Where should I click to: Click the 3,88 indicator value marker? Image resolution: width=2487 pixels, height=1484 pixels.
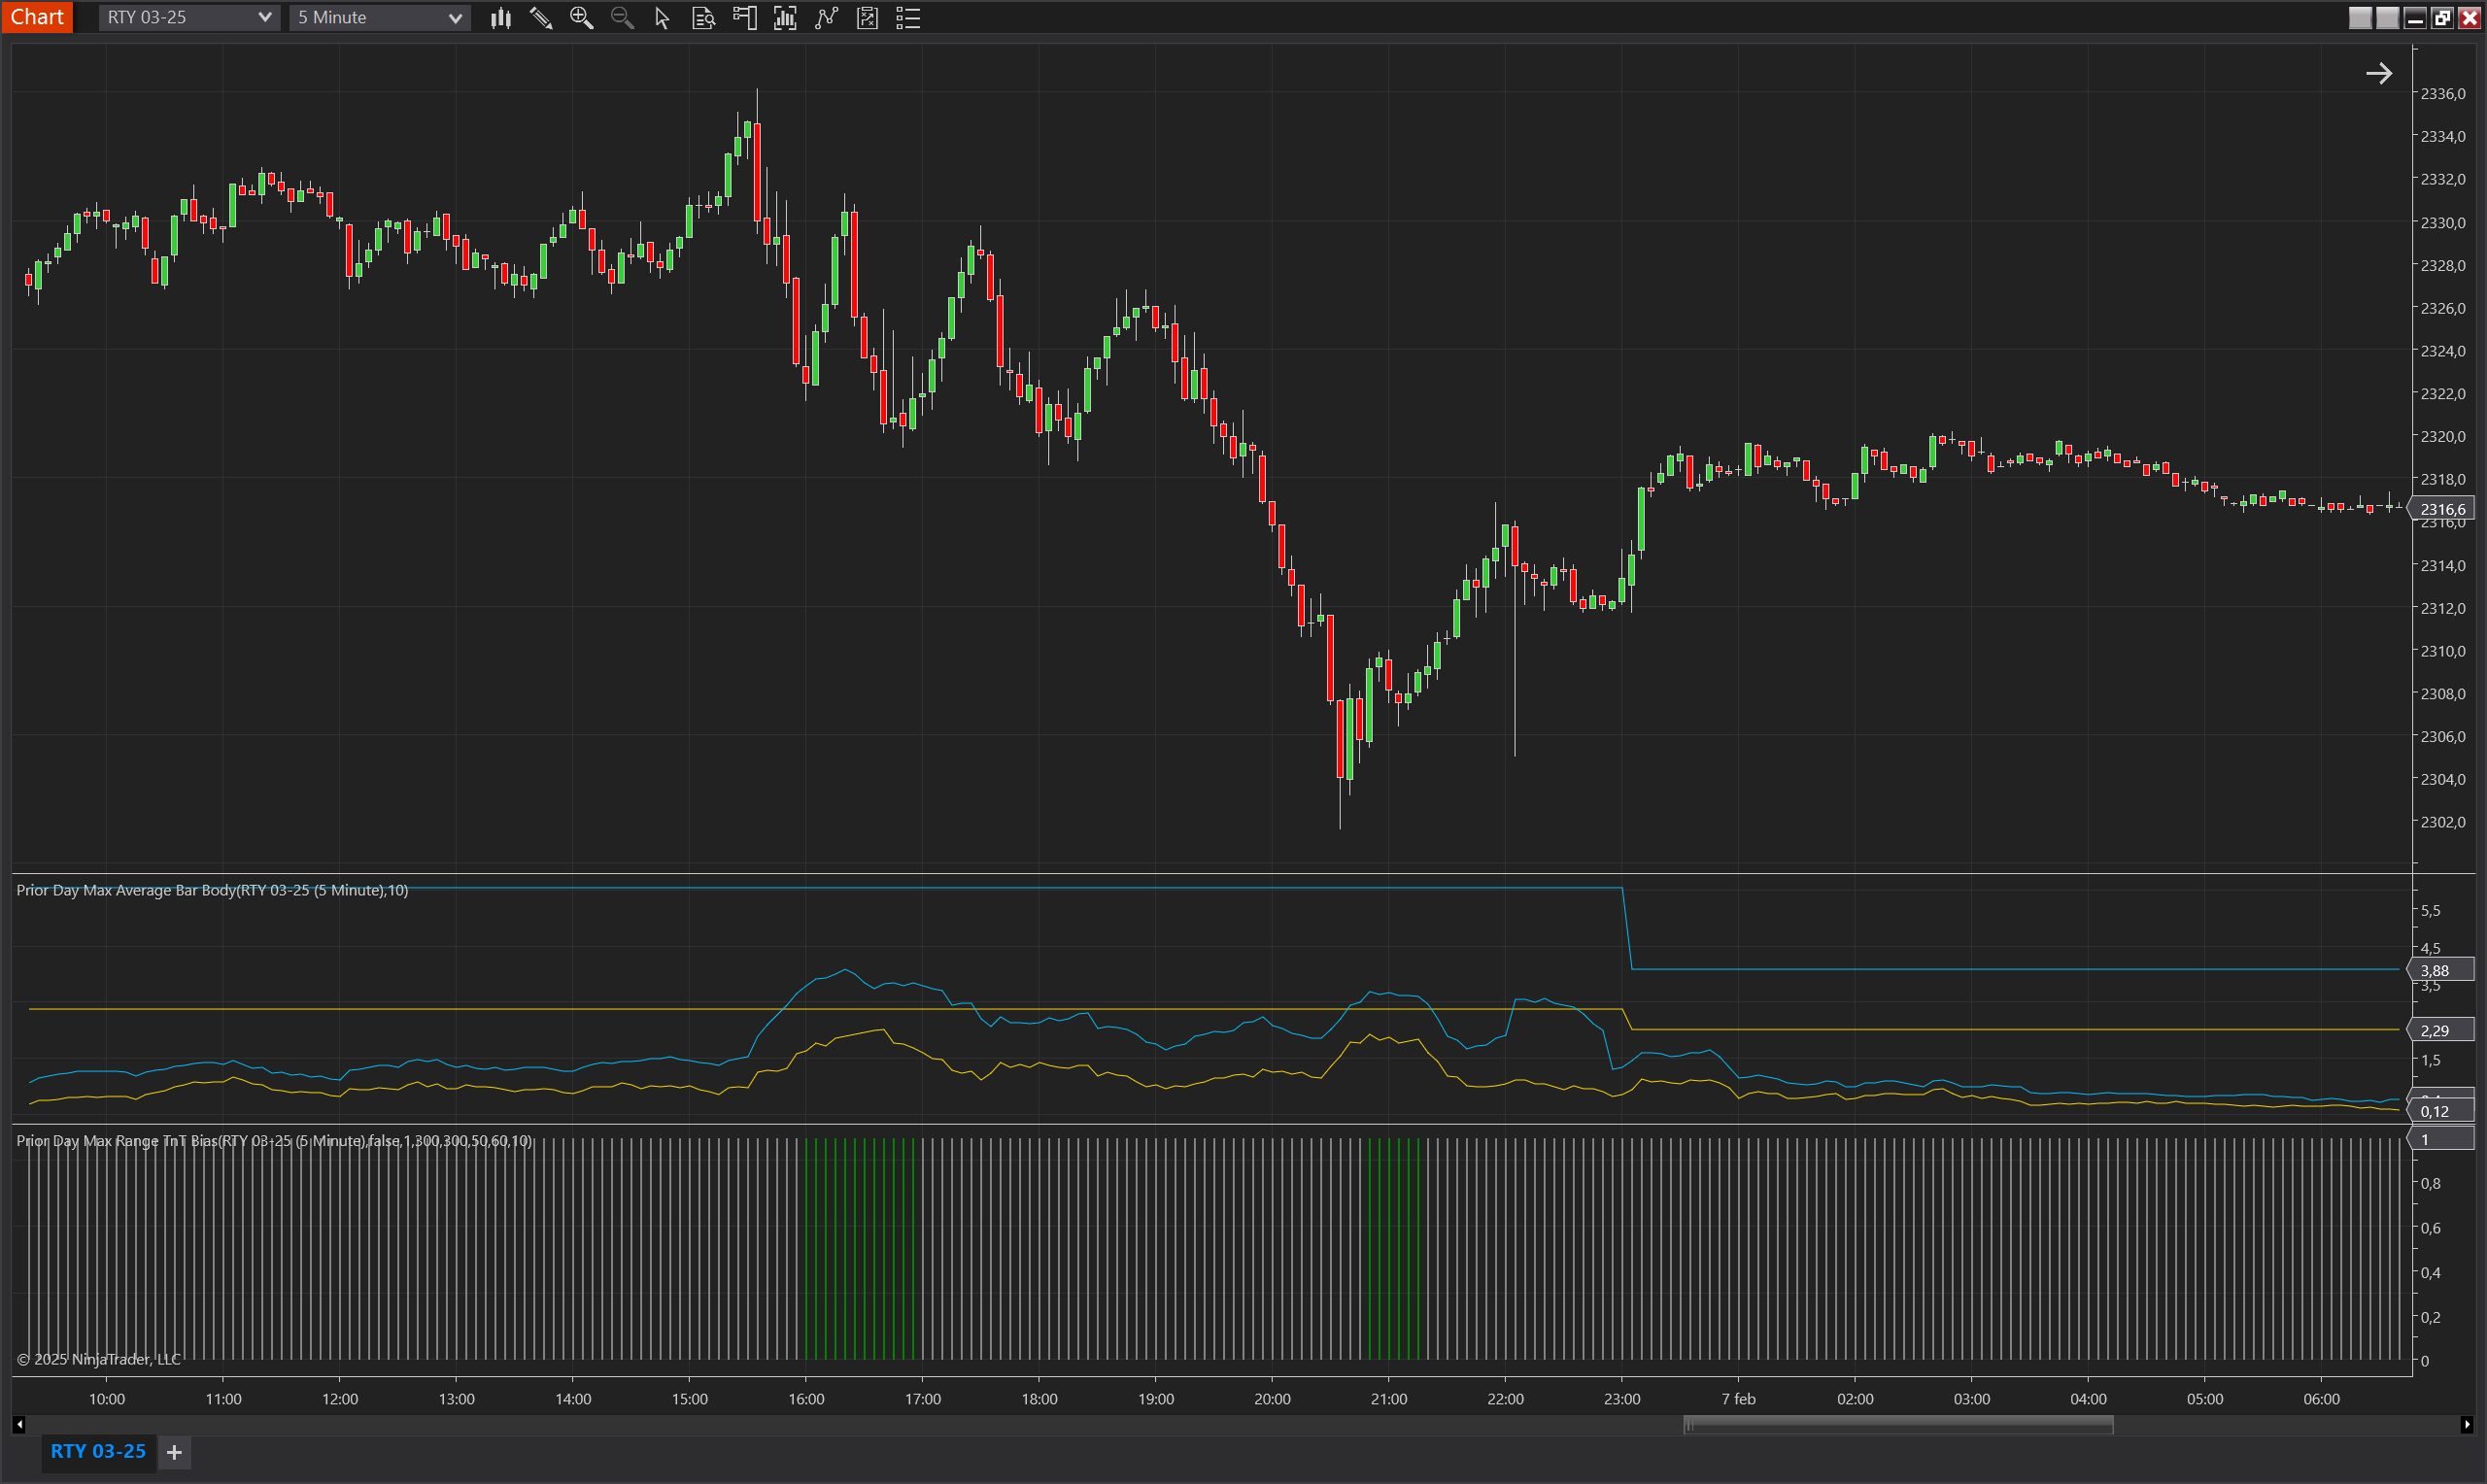[x=2440, y=970]
